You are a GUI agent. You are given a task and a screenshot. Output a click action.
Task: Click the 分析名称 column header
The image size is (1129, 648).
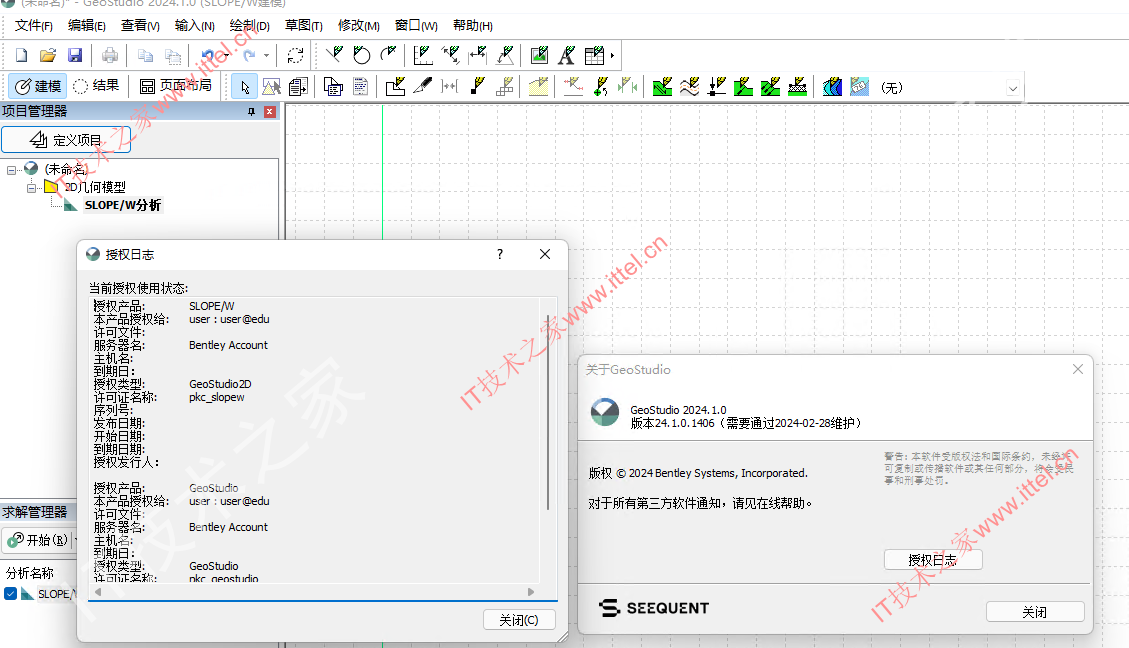tap(30, 573)
